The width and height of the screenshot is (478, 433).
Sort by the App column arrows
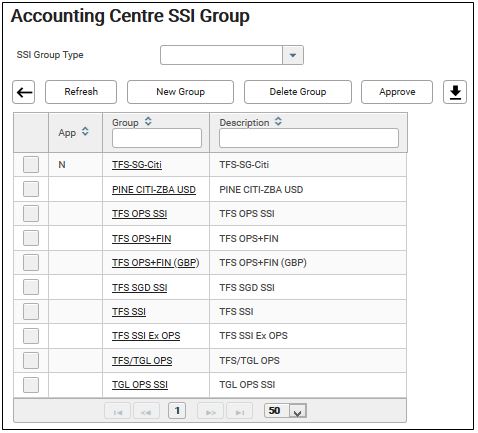[x=85, y=131]
